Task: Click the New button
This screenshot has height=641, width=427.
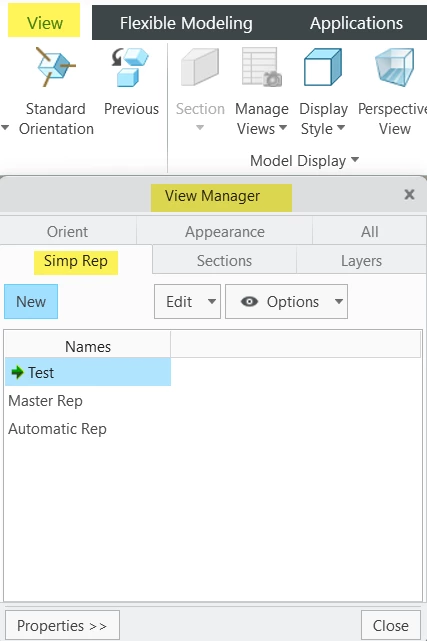Action: click(31, 302)
